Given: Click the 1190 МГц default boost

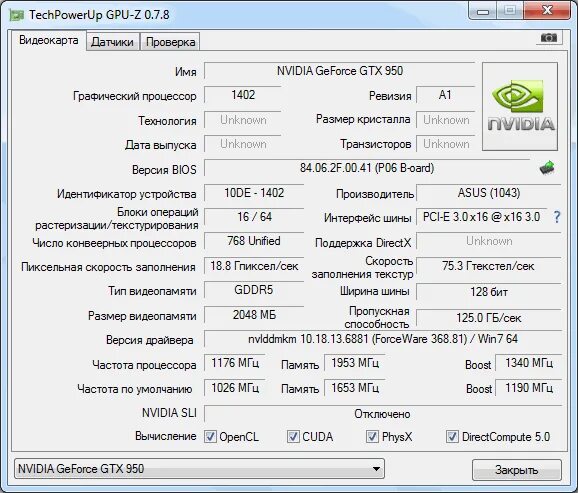Looking at the screenshot, I should [529, 388].
